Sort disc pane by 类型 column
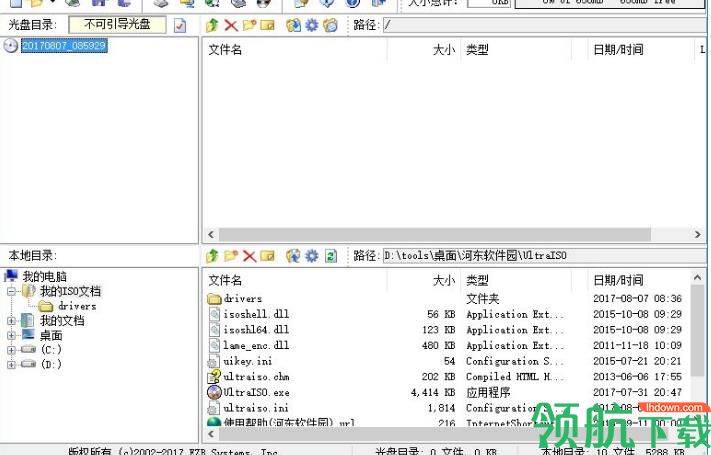 tap(516, 49)
